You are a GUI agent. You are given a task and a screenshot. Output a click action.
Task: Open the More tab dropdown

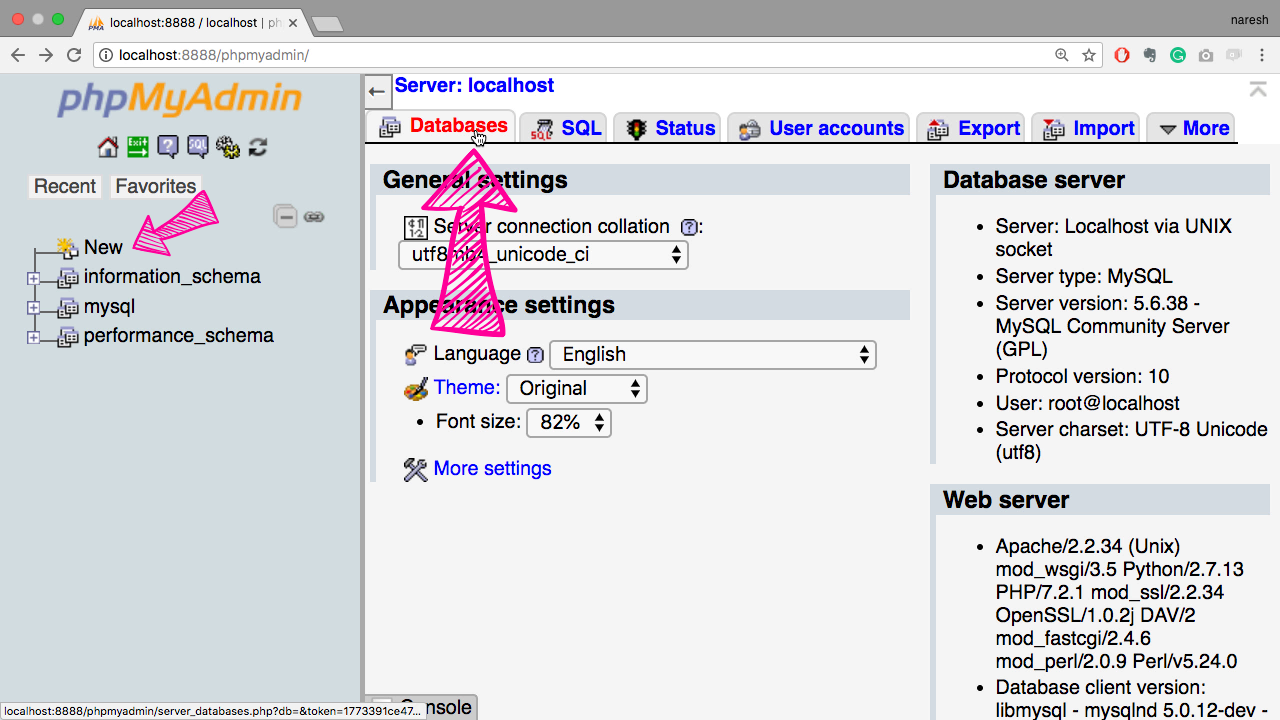pos(1193,128)
